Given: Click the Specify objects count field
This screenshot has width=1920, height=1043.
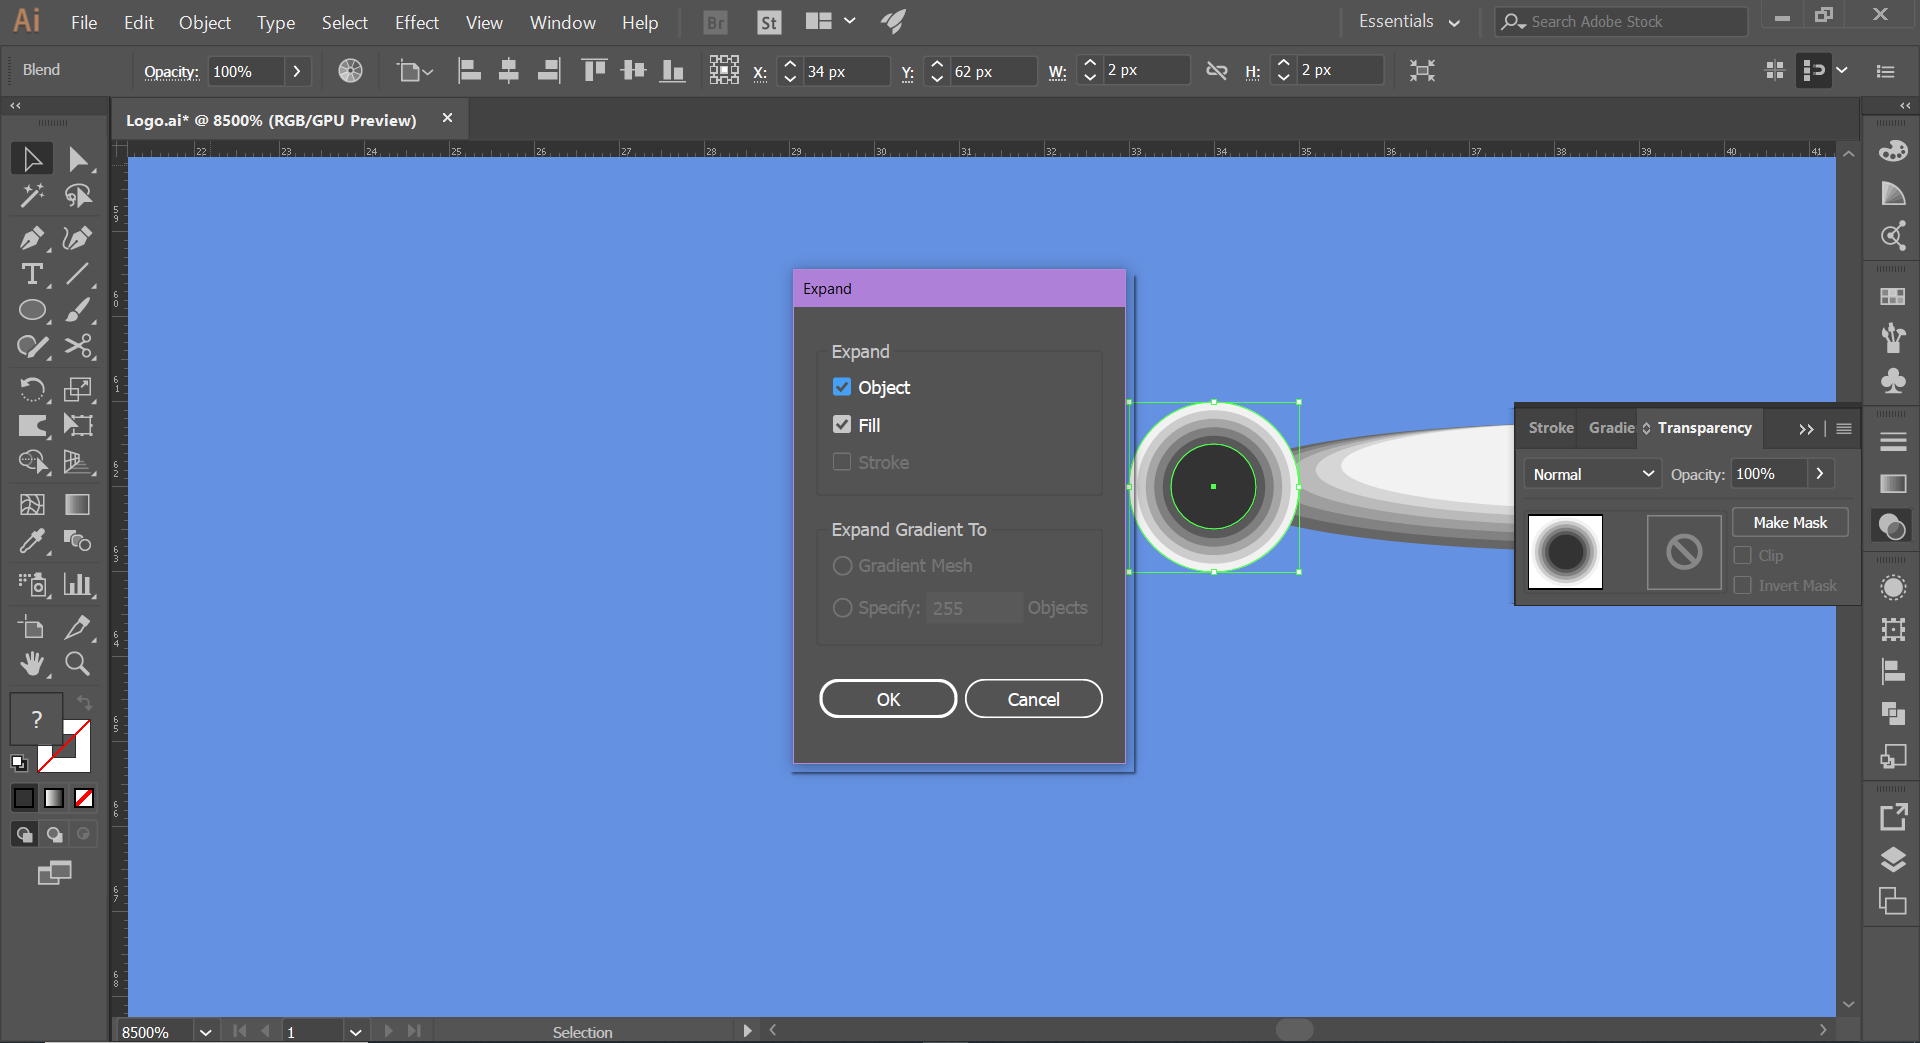Looking at the screenshot, I should coord(974,608).
